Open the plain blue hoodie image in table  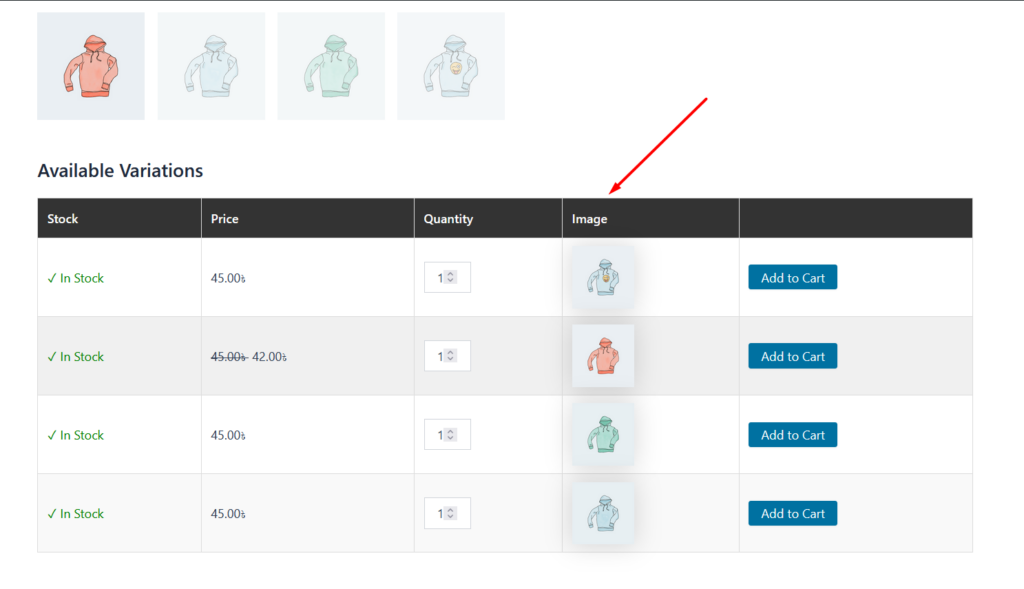point(603,513)
